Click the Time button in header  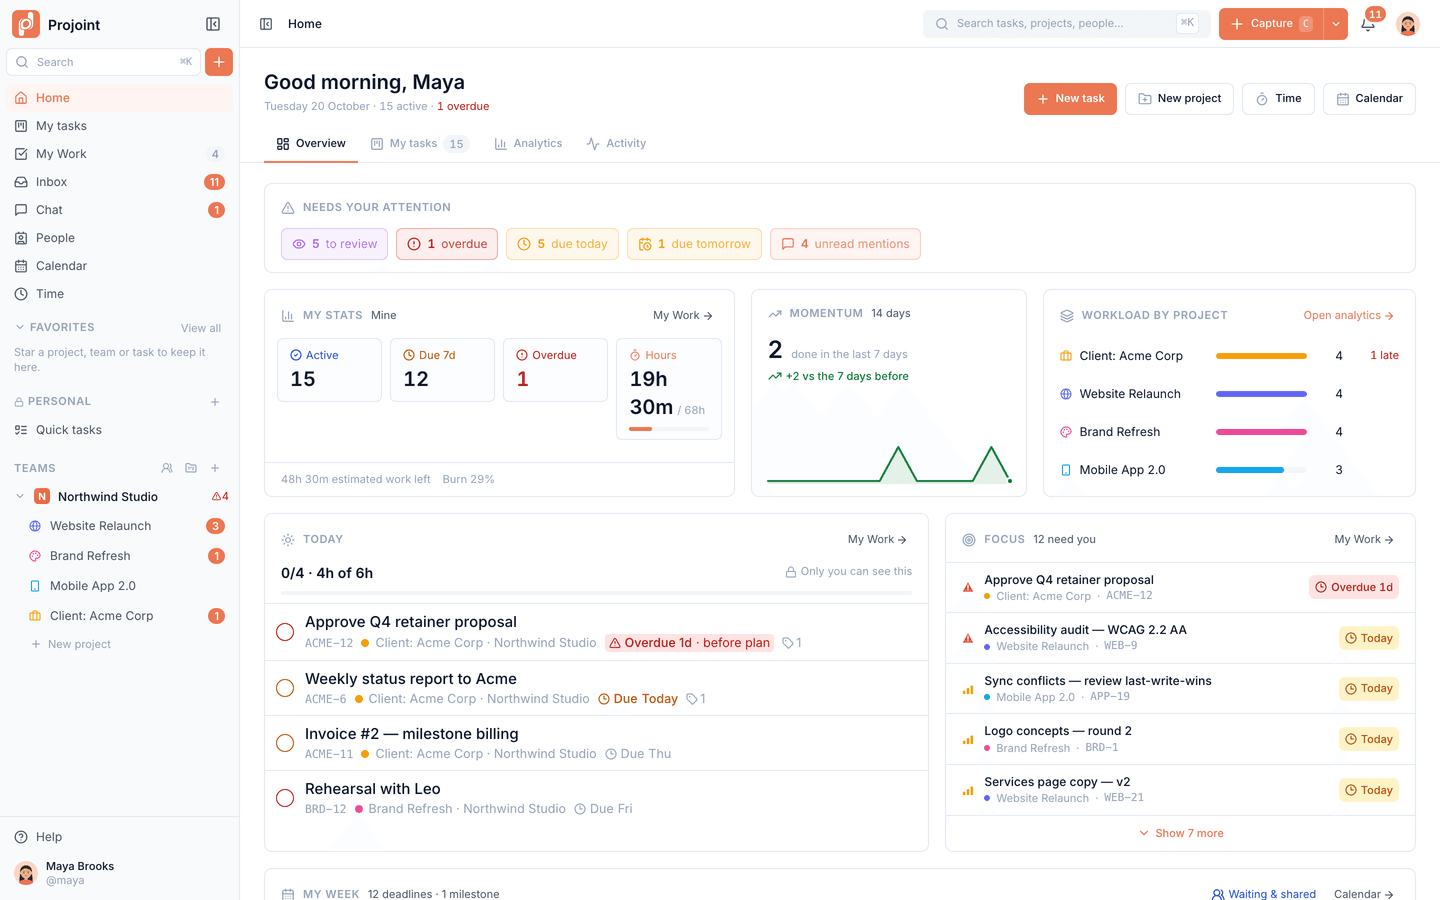click(1278, 99)
